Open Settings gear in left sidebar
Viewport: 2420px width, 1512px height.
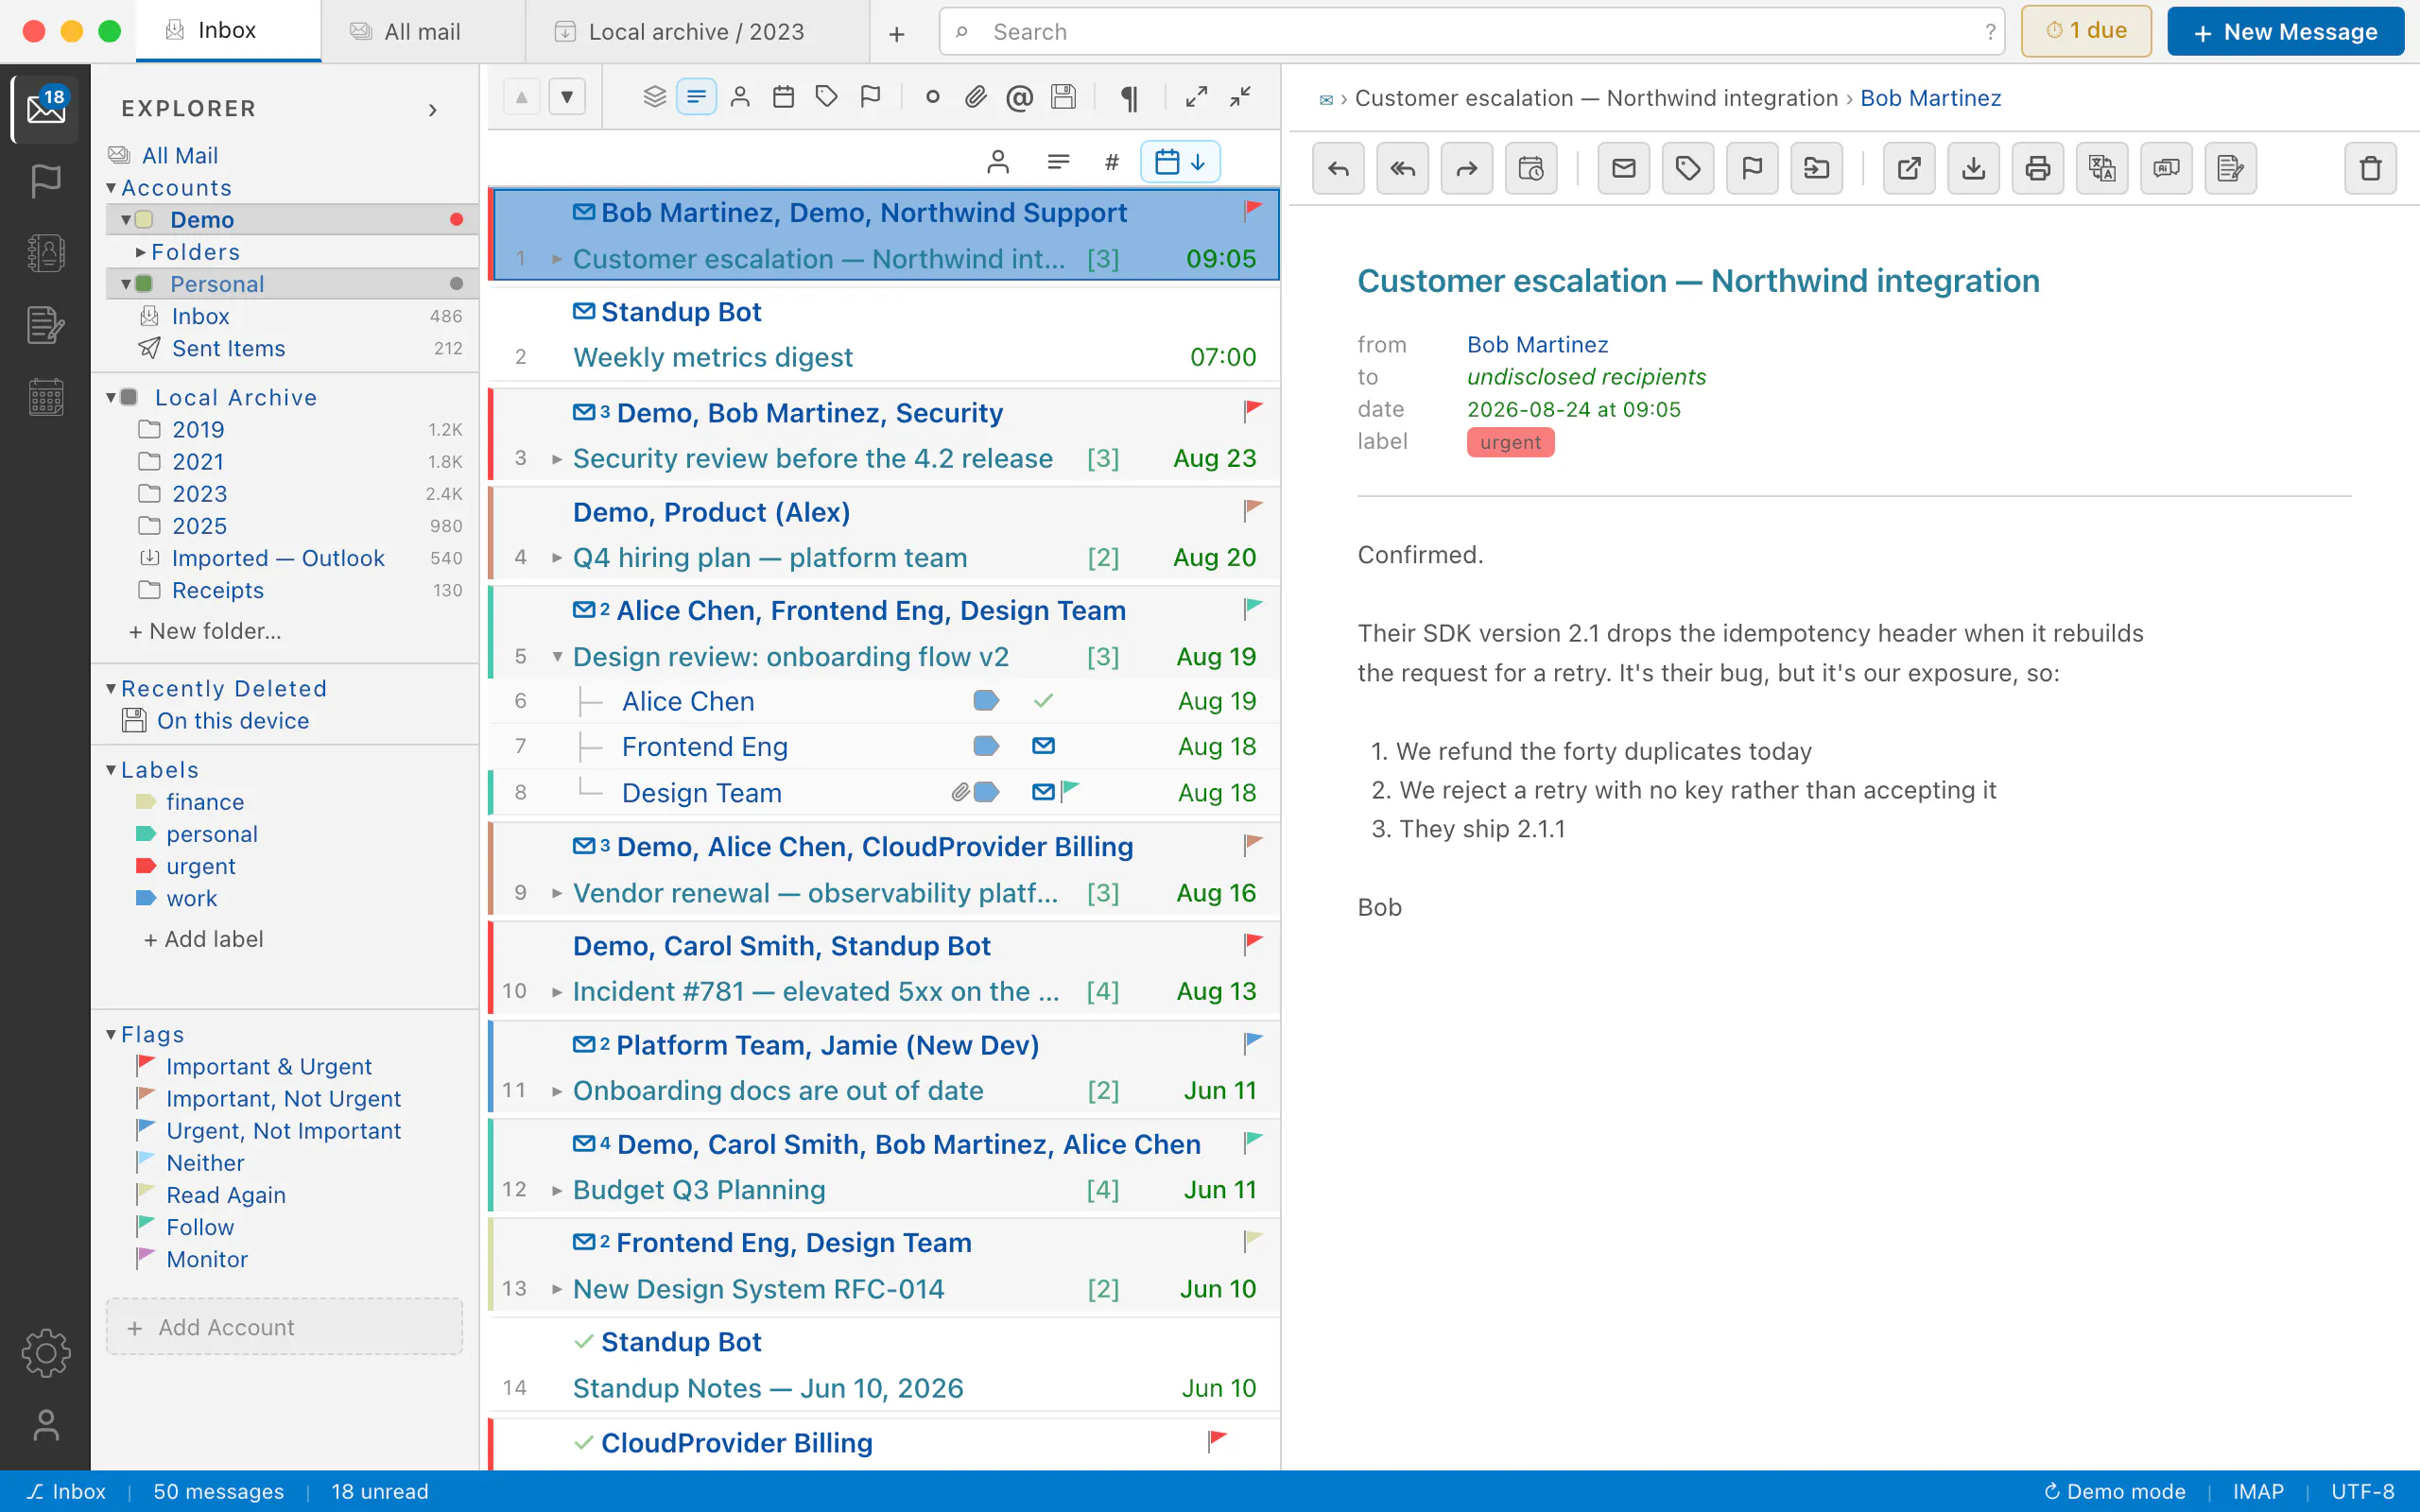point(45,1353)
